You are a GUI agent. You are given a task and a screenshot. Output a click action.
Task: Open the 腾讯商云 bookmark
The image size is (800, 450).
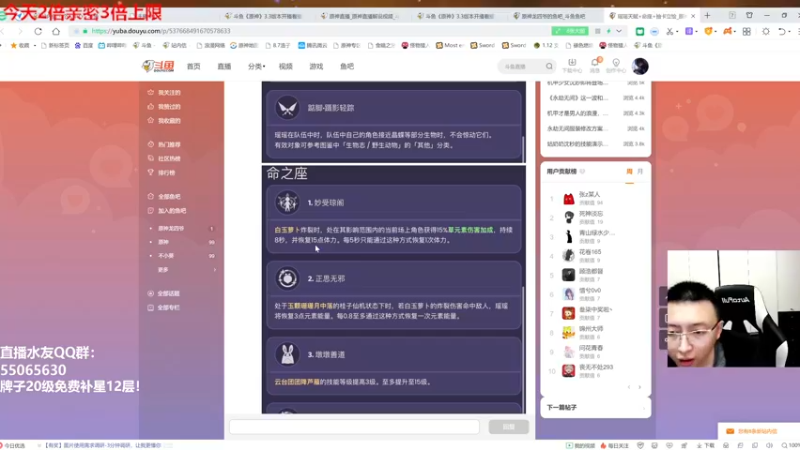312,45
